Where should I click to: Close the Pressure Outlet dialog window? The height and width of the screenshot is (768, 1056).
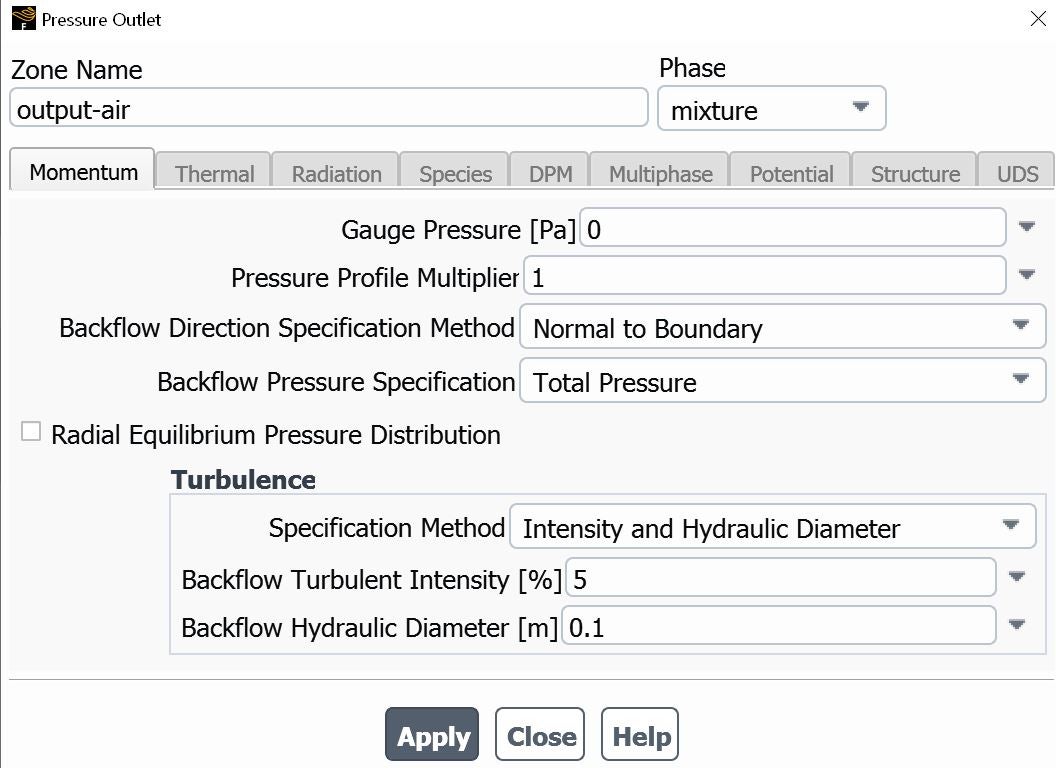click(1038, 19)
